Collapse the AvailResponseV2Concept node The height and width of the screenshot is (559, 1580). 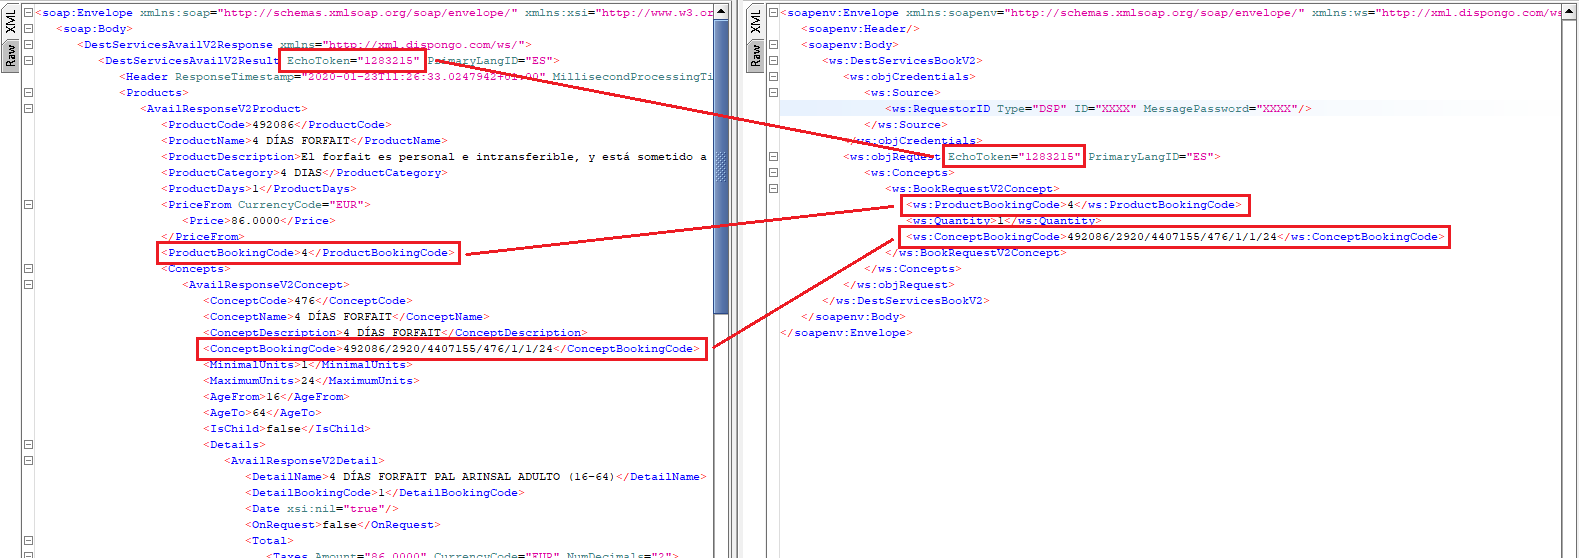coord(28,285)
